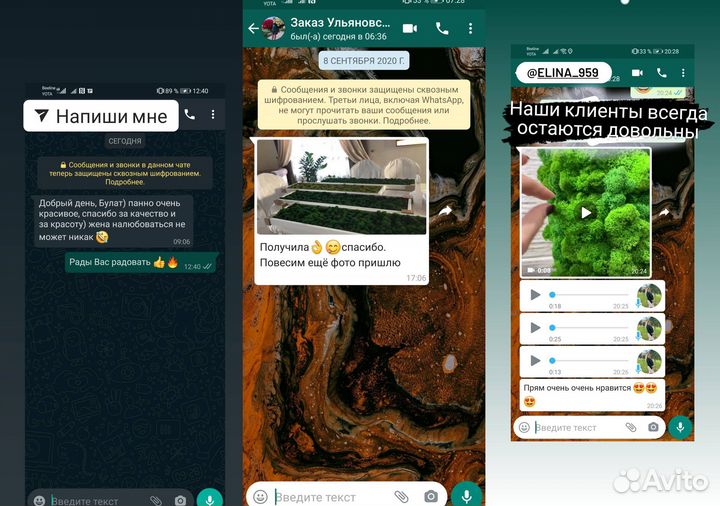Viewport: 720px width, 506px height.
Task: Open three-dot menu in the ELINA_959 chat
Action: click(x=683, y=73)
